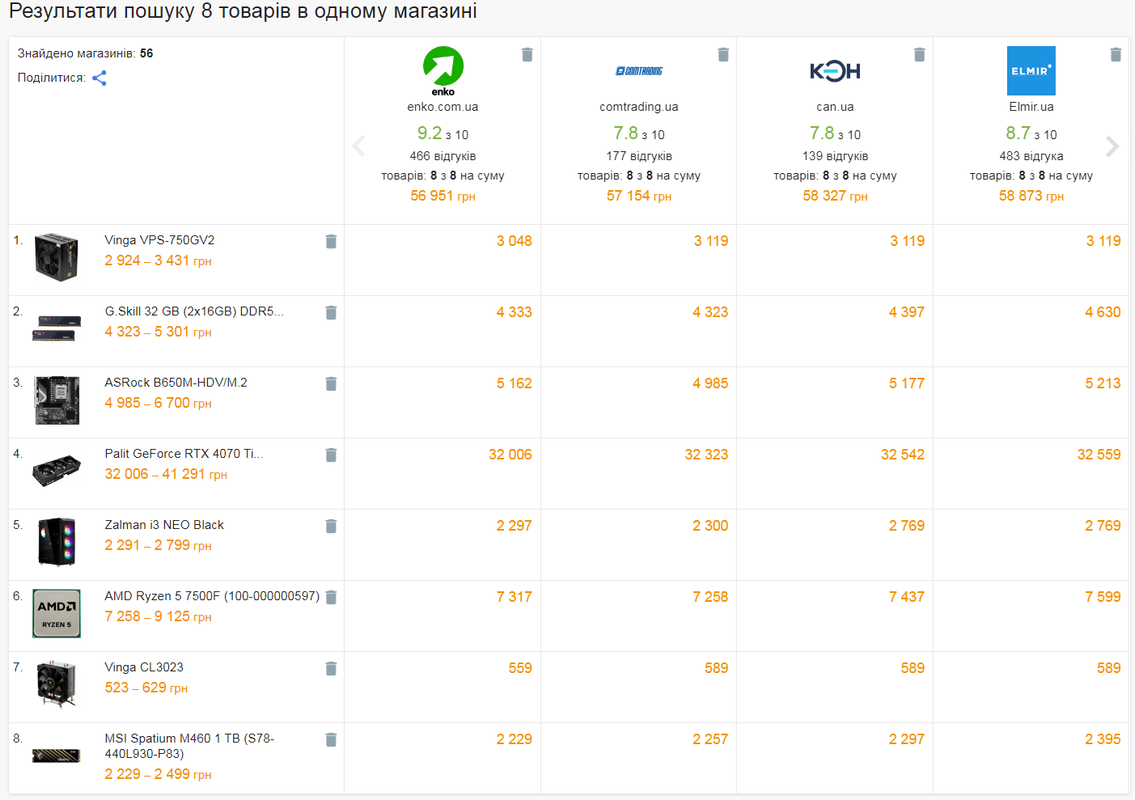The image size is (1135, 800).
Task: Remove AMD Ryzen 5 7500F via trash icon
Action: (331, 597)
